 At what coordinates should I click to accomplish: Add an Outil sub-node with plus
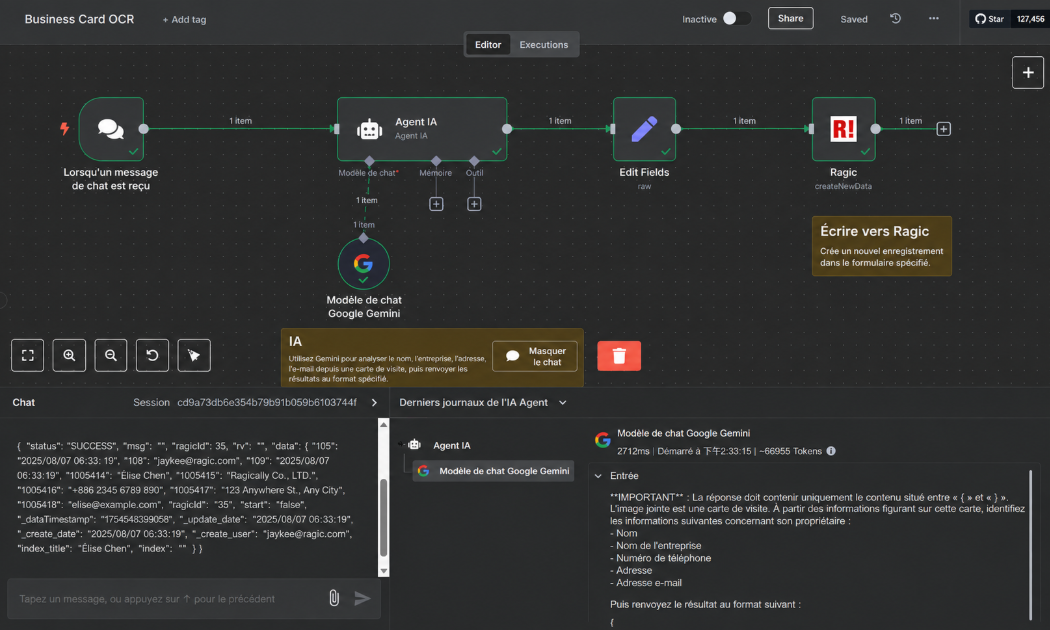tap(474, 204)
